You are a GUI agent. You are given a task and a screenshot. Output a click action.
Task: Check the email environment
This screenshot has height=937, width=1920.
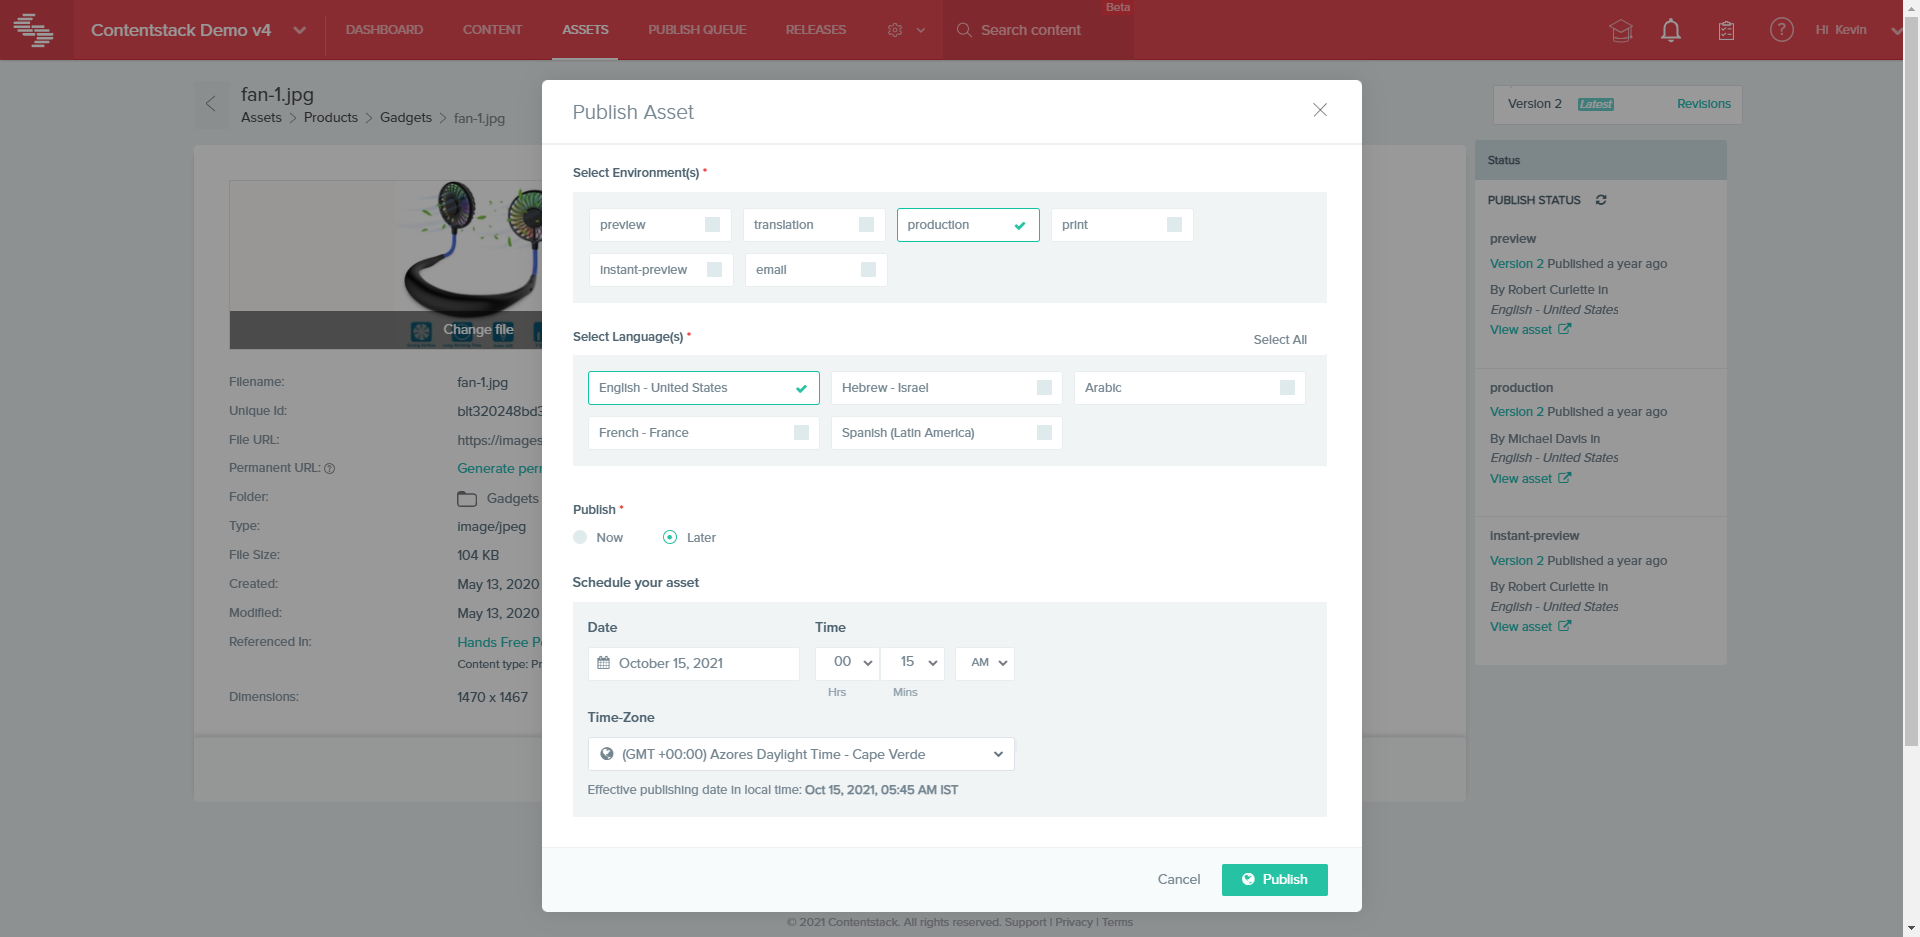[868, 269]
